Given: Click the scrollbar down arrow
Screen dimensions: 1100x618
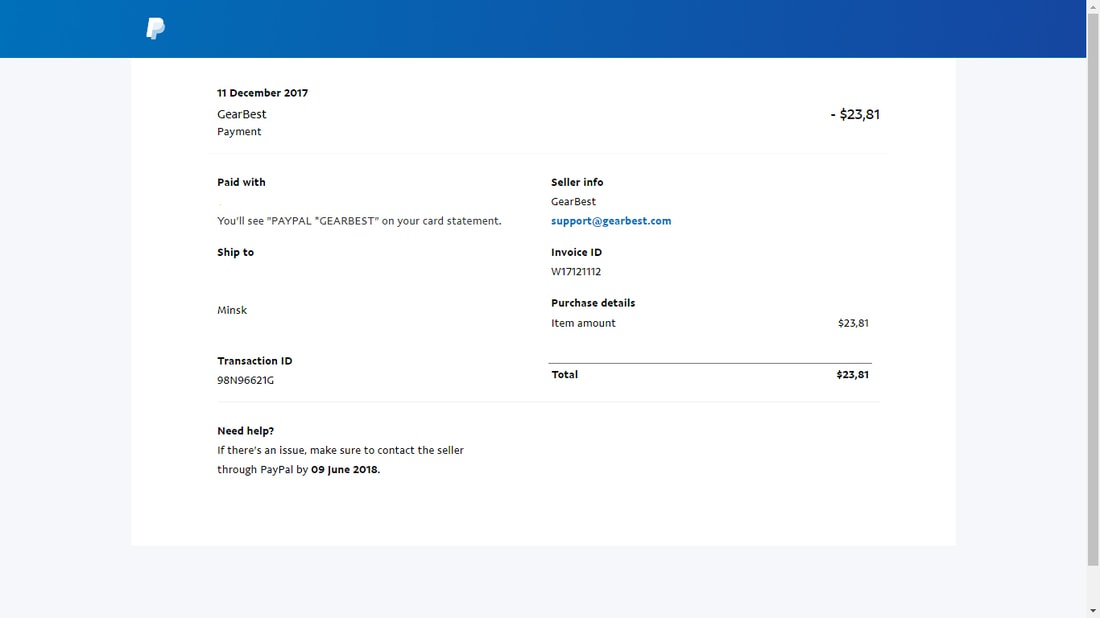Looking at the screenshot, I should click(x=1093, y=612).
